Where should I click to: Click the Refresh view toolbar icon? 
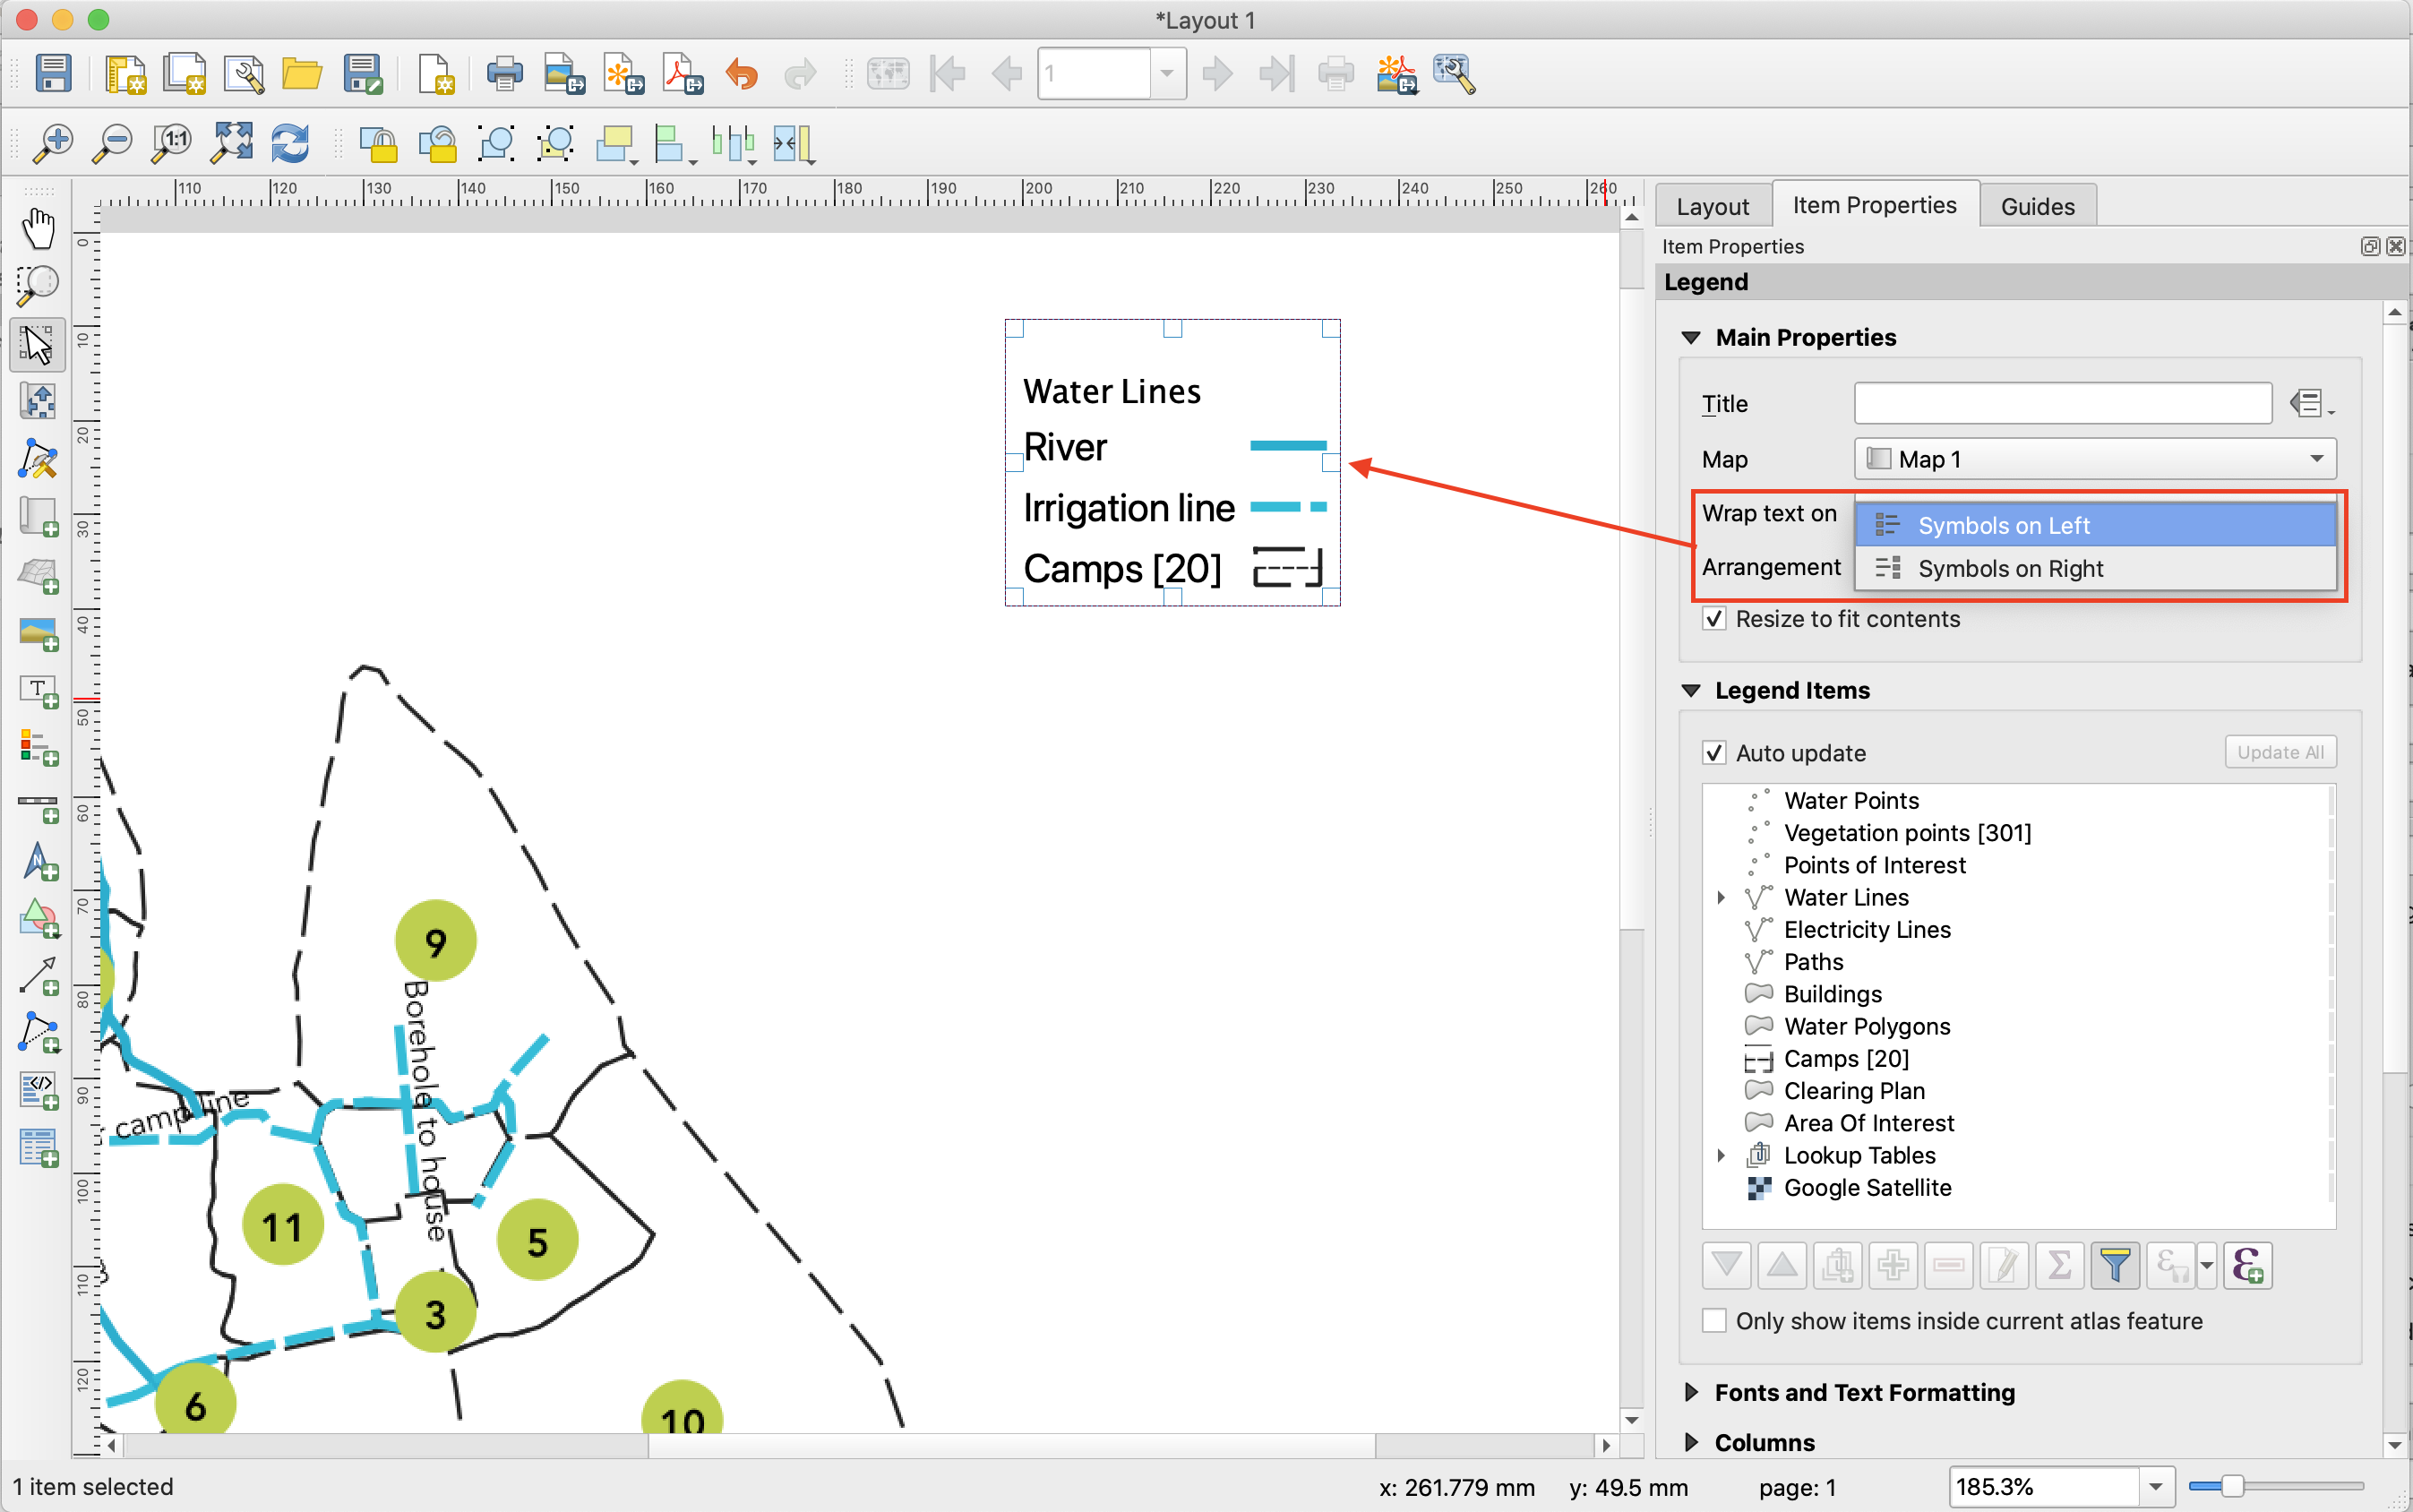(x=290, y=144)
